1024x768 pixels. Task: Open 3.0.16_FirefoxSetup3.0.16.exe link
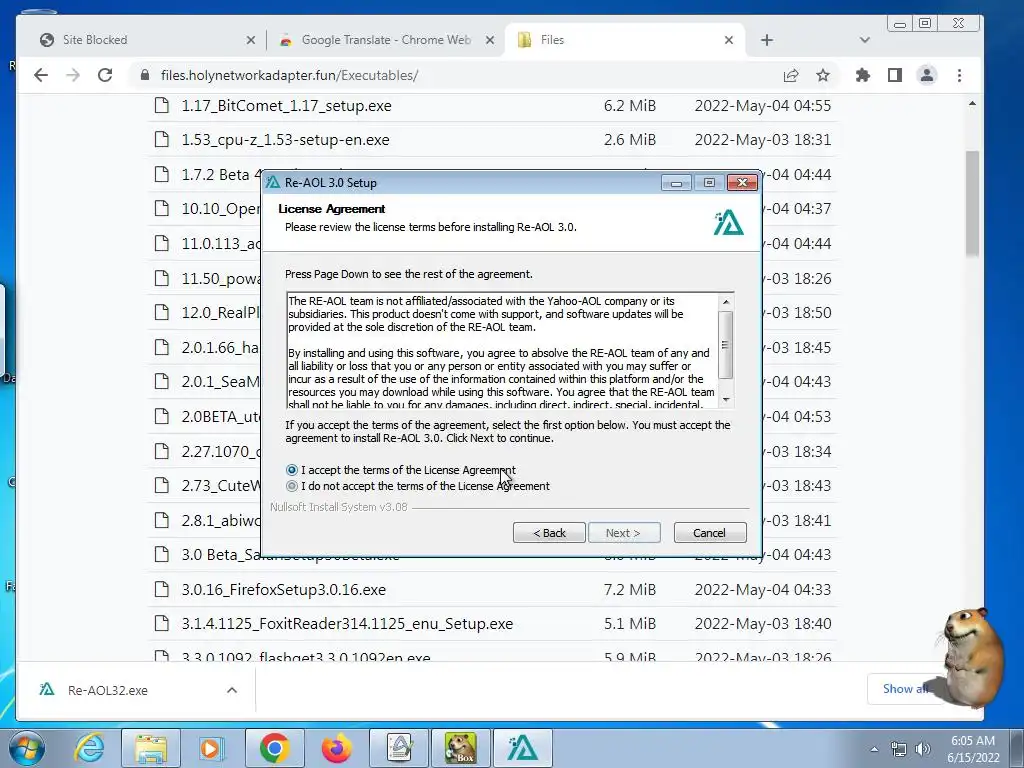click(x=283, y=590)
